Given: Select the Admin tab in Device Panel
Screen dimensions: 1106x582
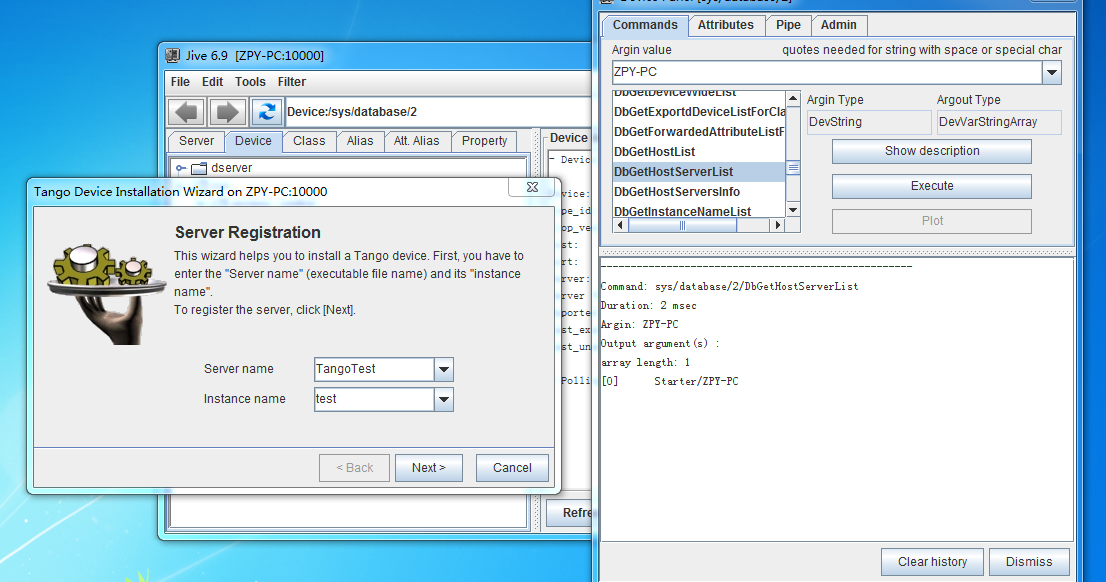Looking at the screenshot, I should point(839,25).
